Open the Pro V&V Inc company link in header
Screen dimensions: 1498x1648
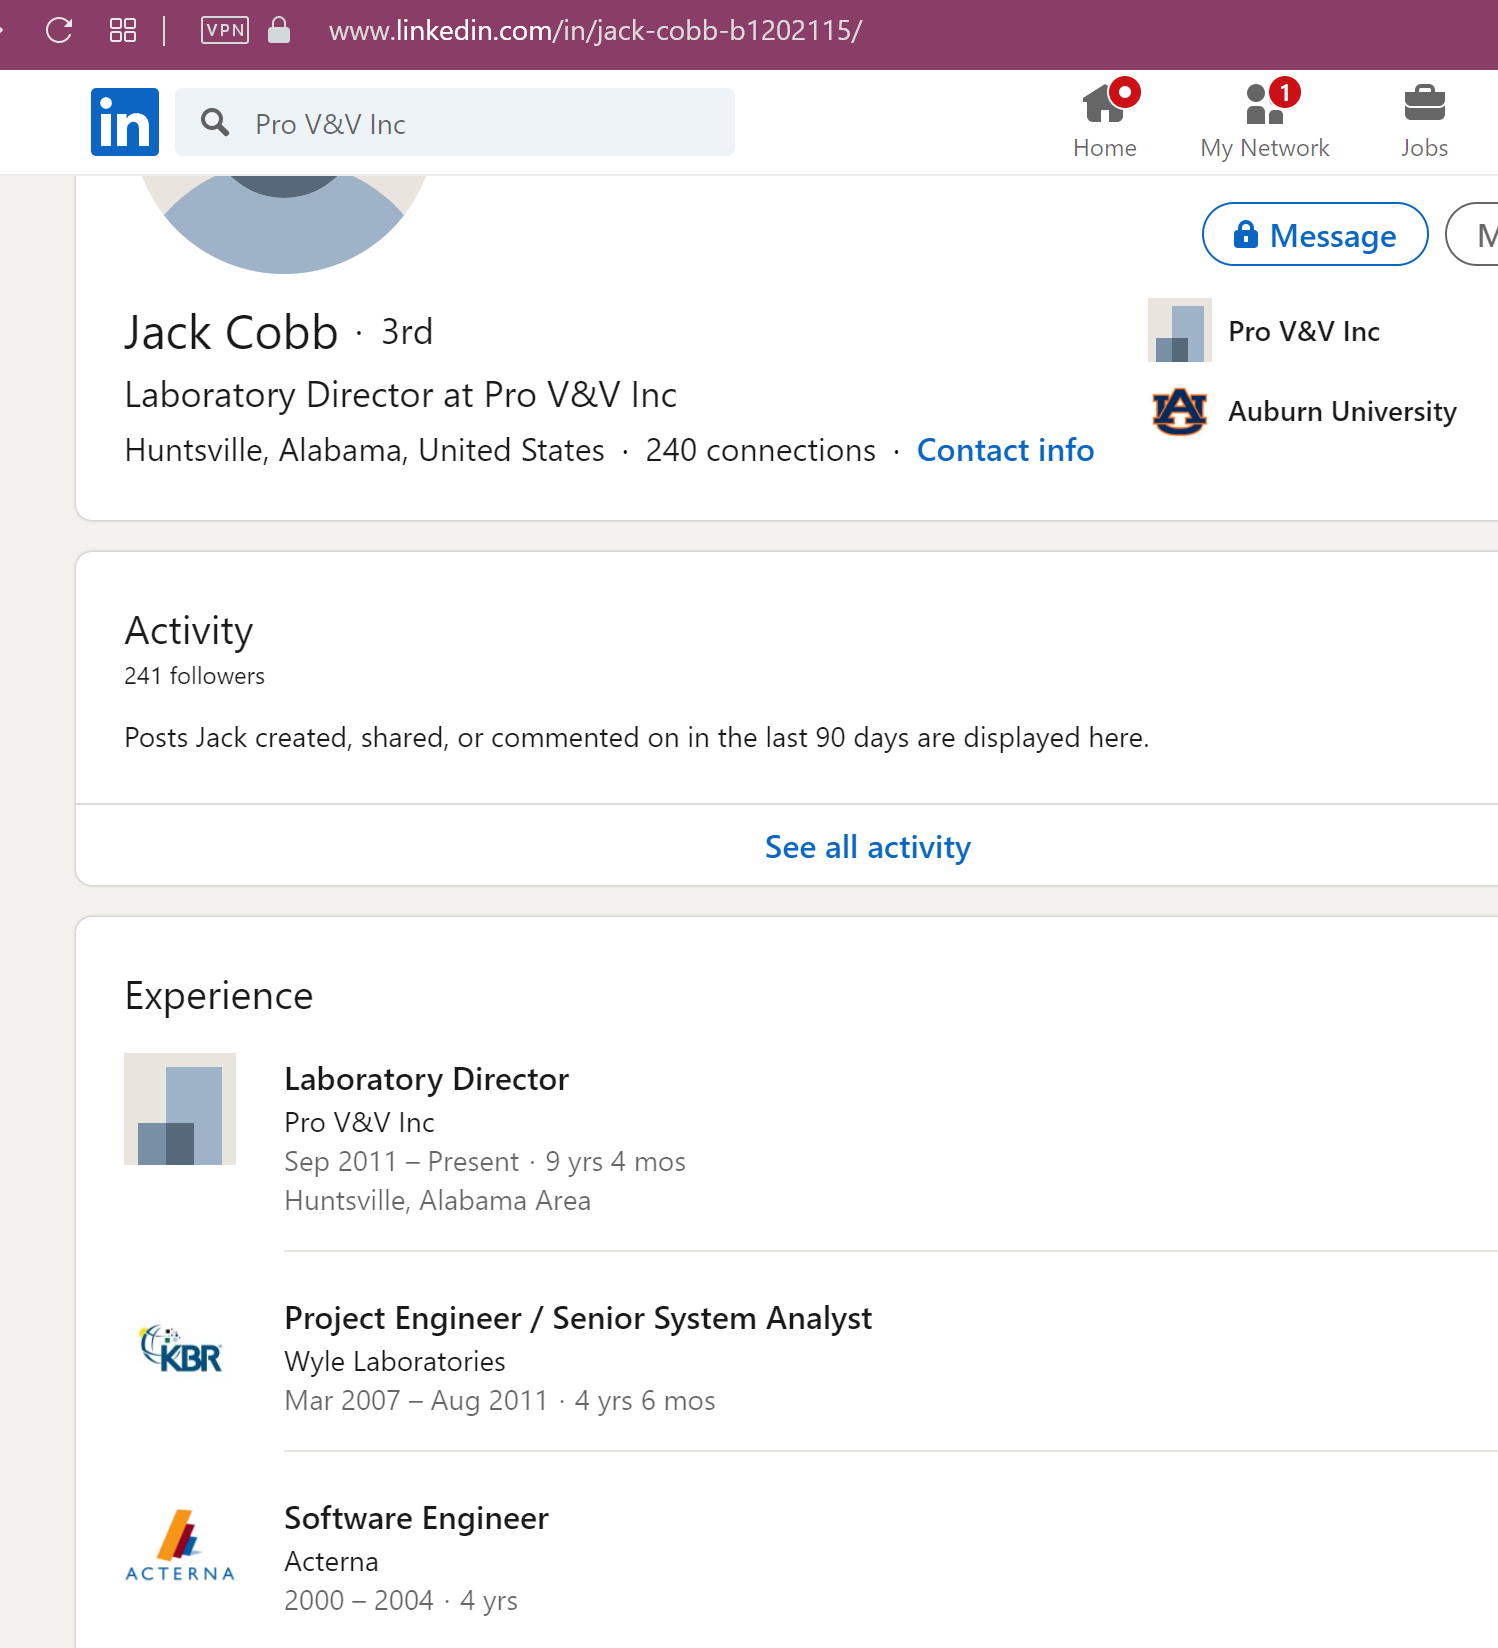1304,331
